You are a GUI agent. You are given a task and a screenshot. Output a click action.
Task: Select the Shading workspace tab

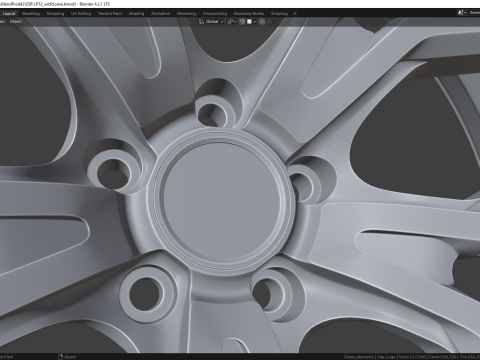coord(136,14)
